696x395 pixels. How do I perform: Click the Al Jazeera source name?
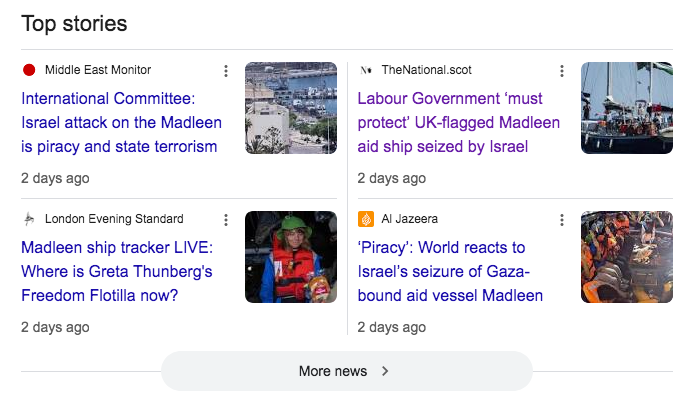409,219
